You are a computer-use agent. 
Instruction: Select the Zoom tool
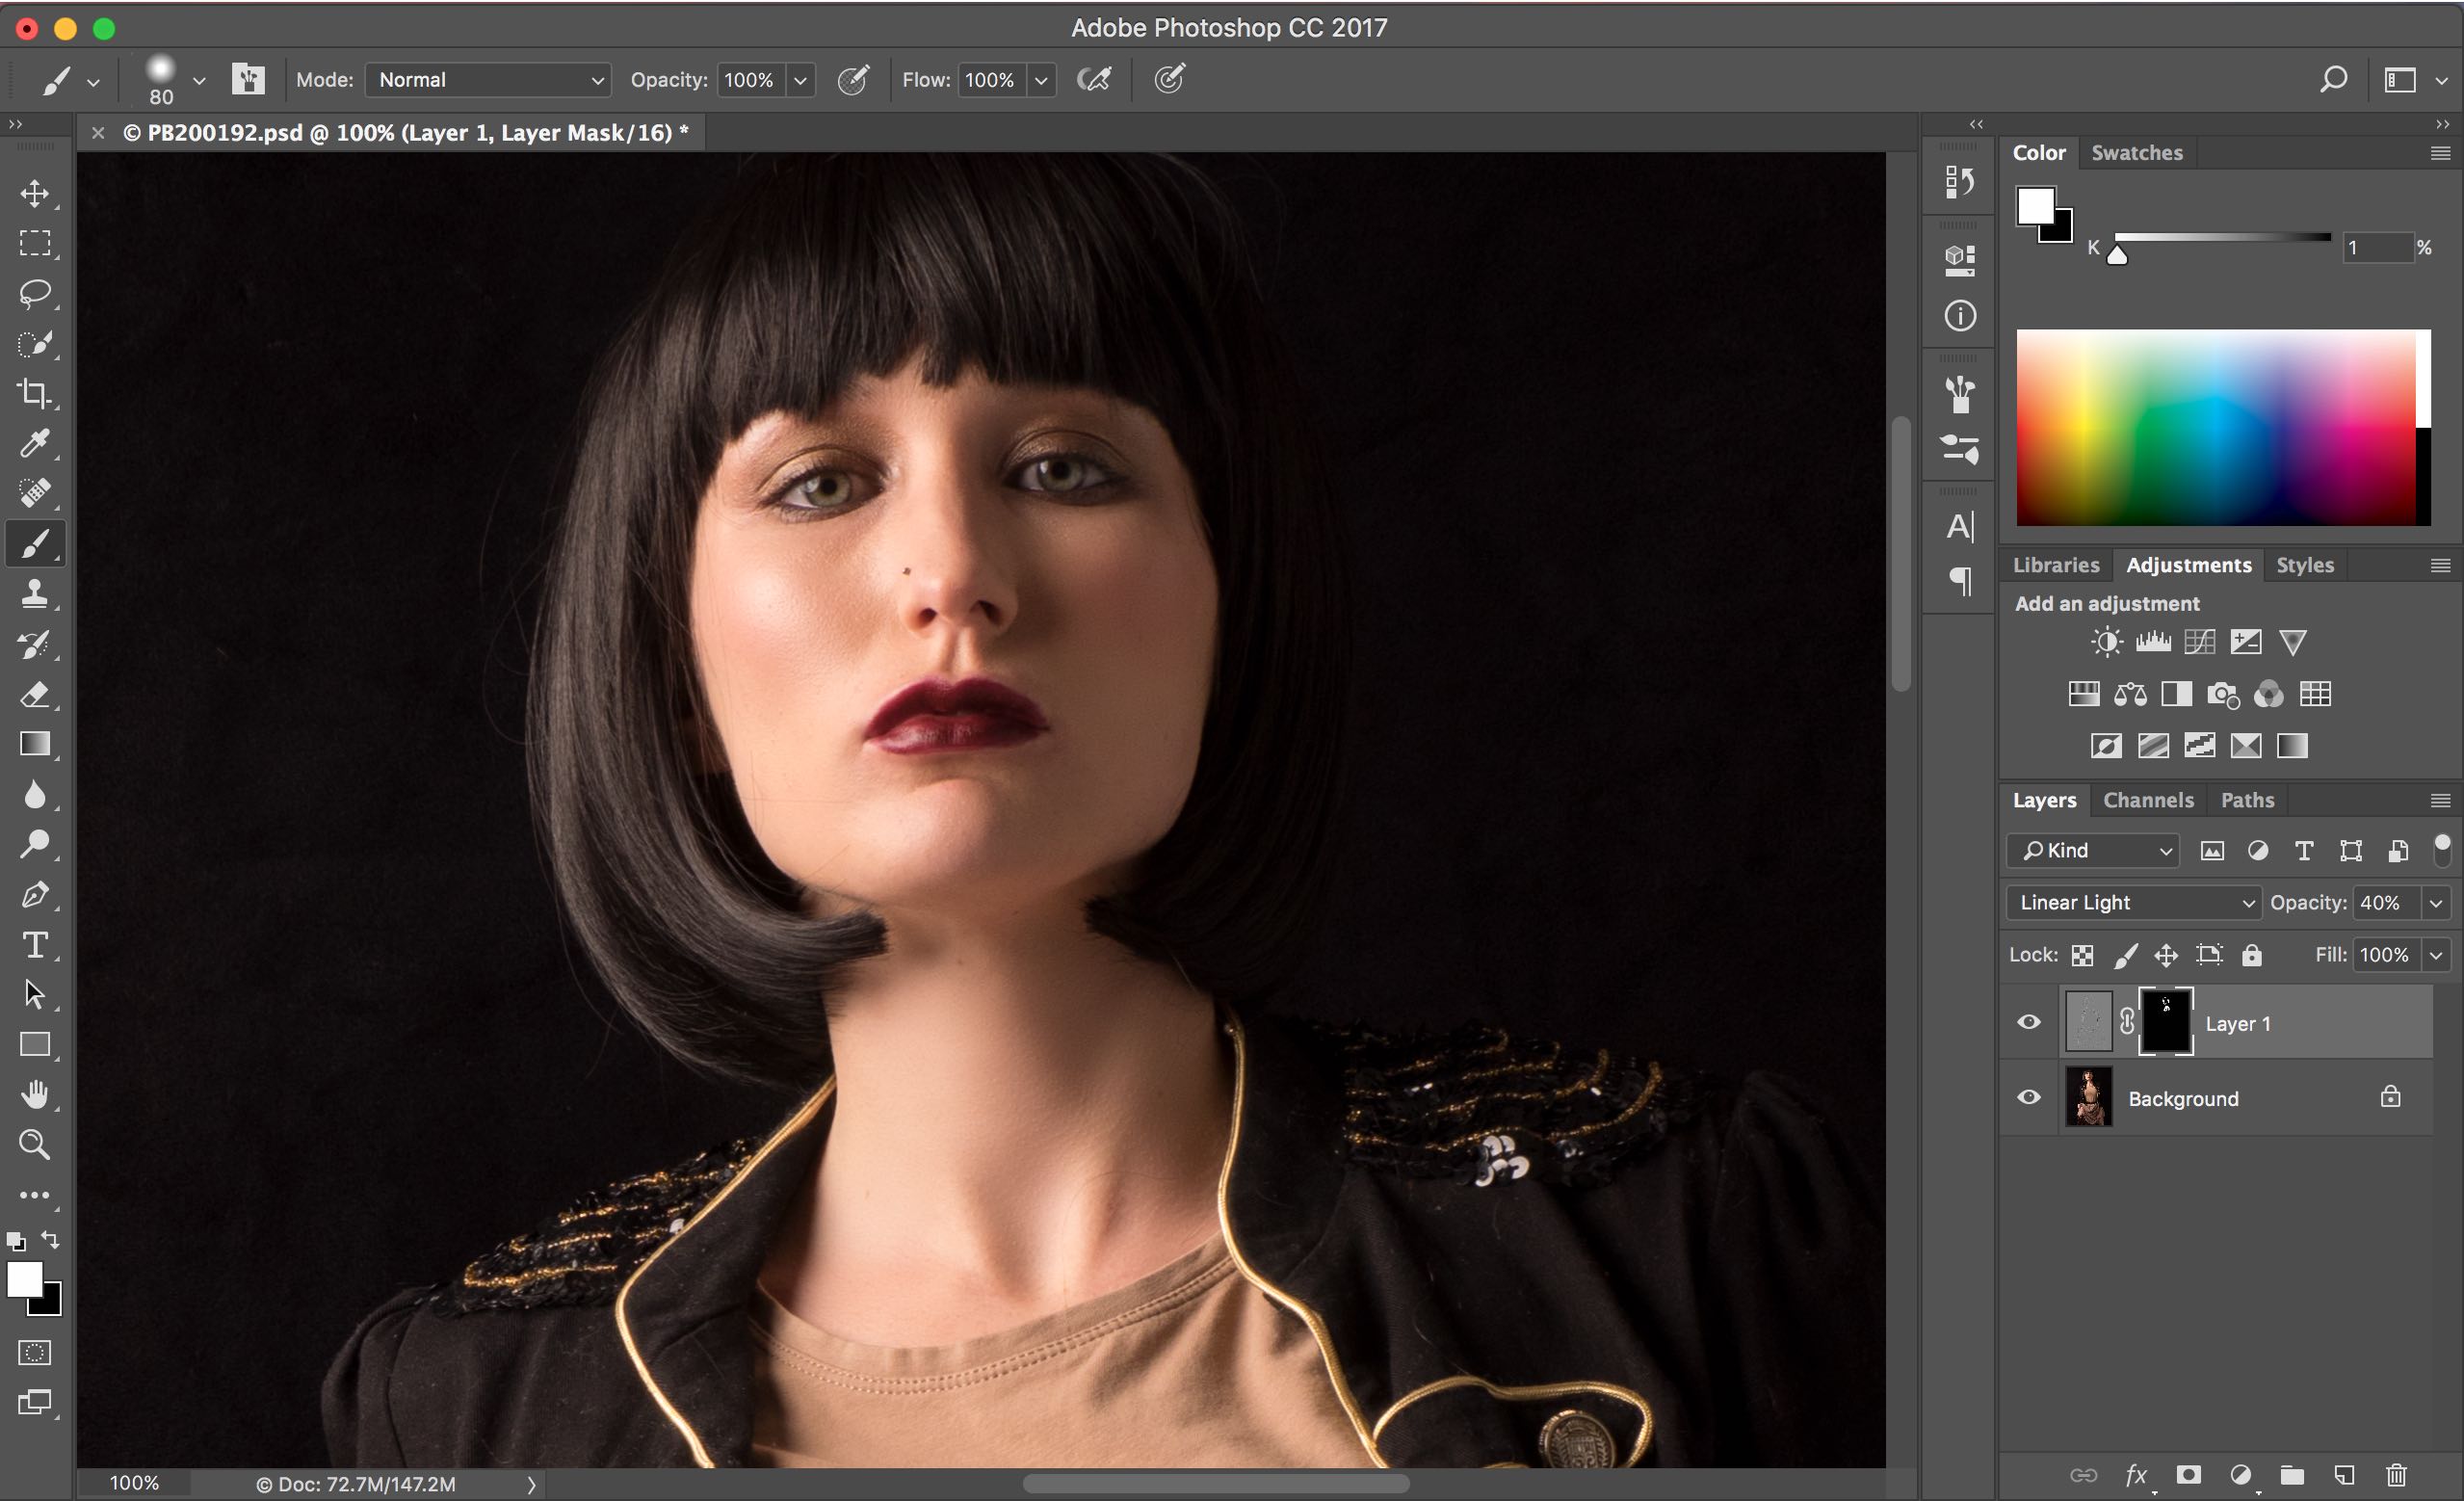[34, 1145]
